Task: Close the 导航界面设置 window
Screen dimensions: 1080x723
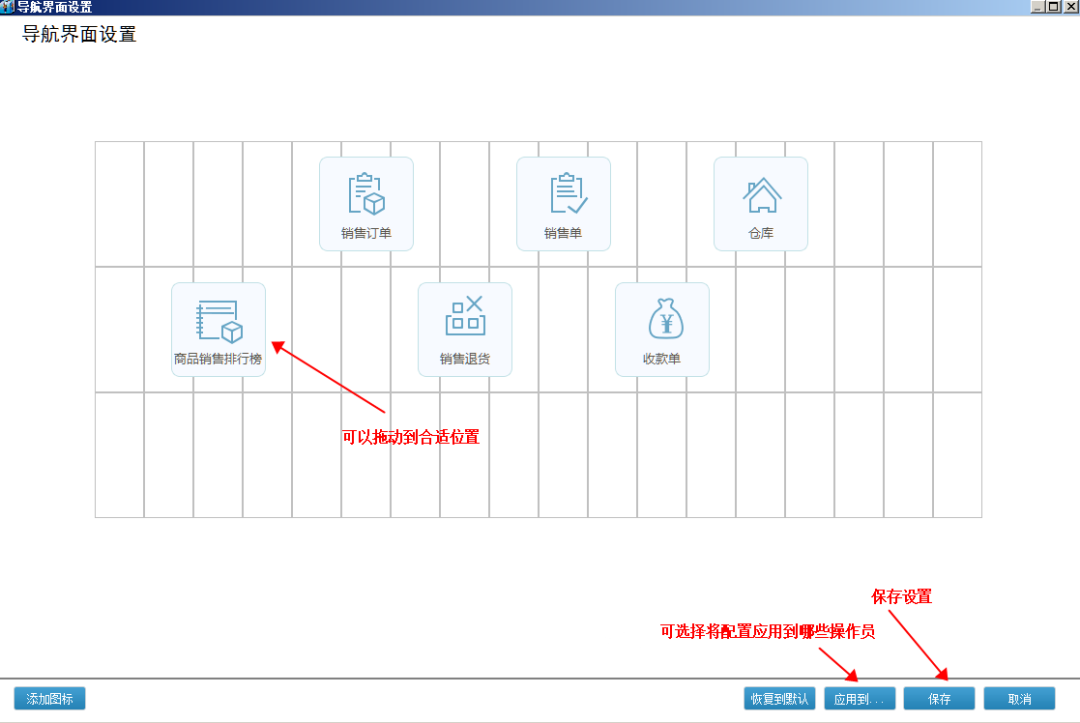Action: pos(1070,7)
